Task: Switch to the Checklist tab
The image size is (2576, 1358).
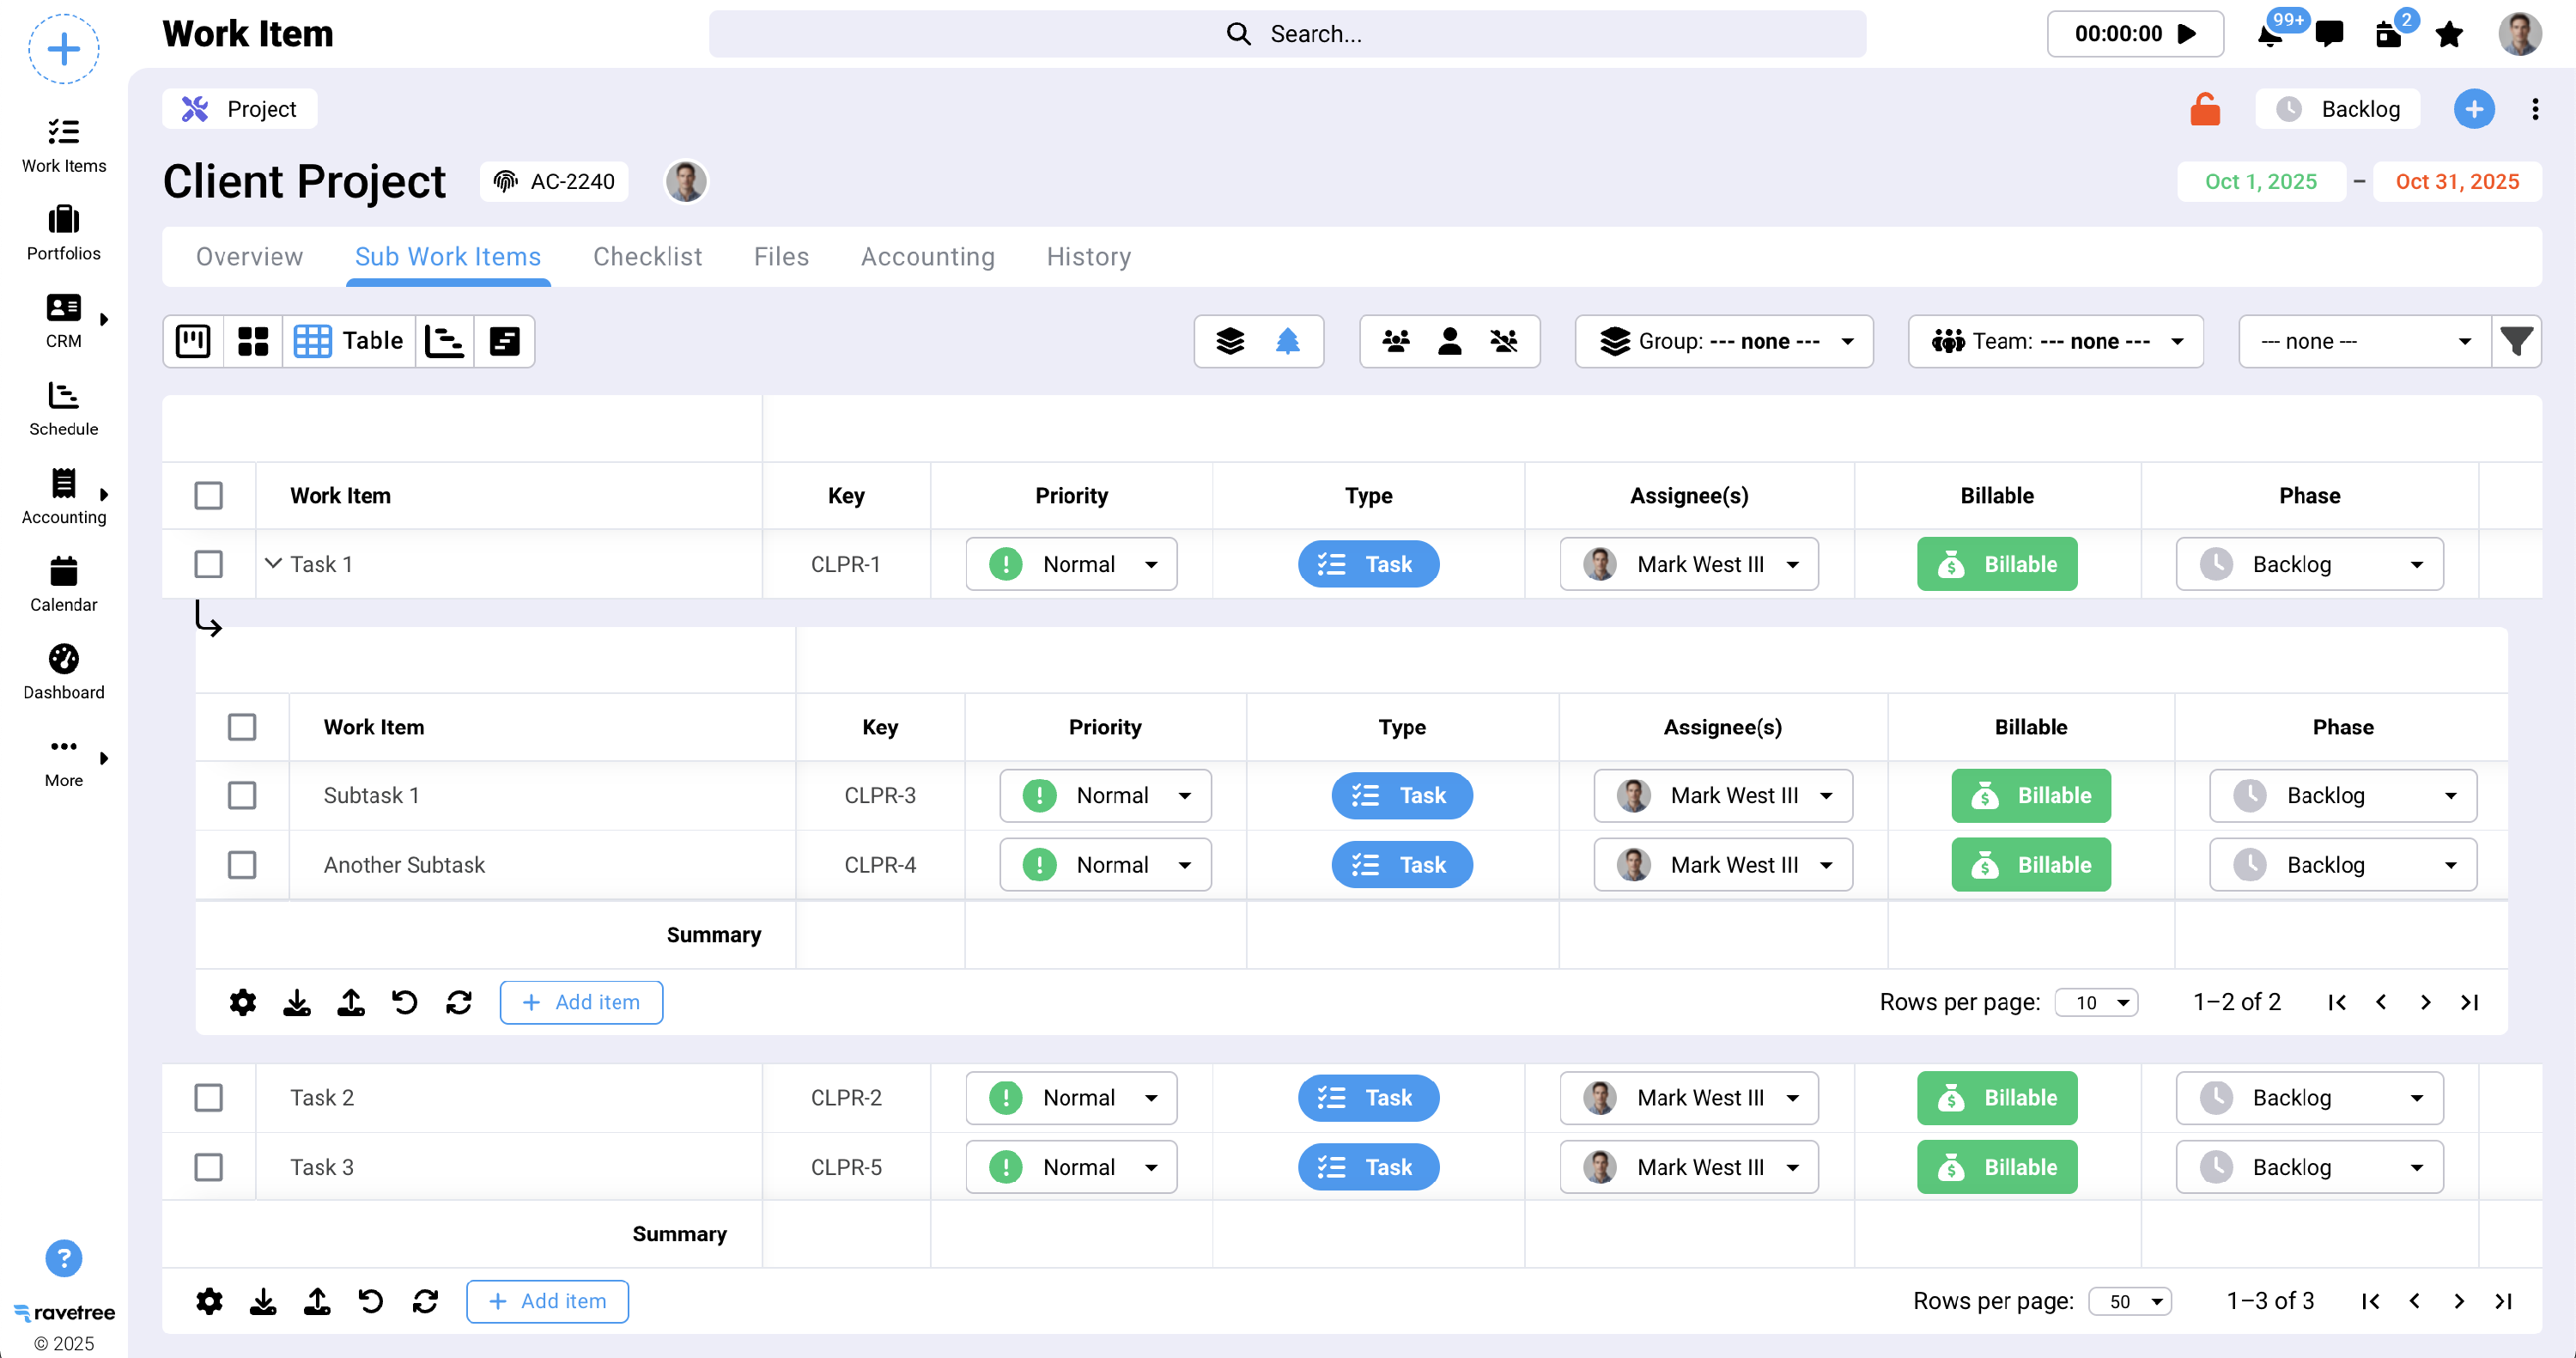Action: (647, 257)
